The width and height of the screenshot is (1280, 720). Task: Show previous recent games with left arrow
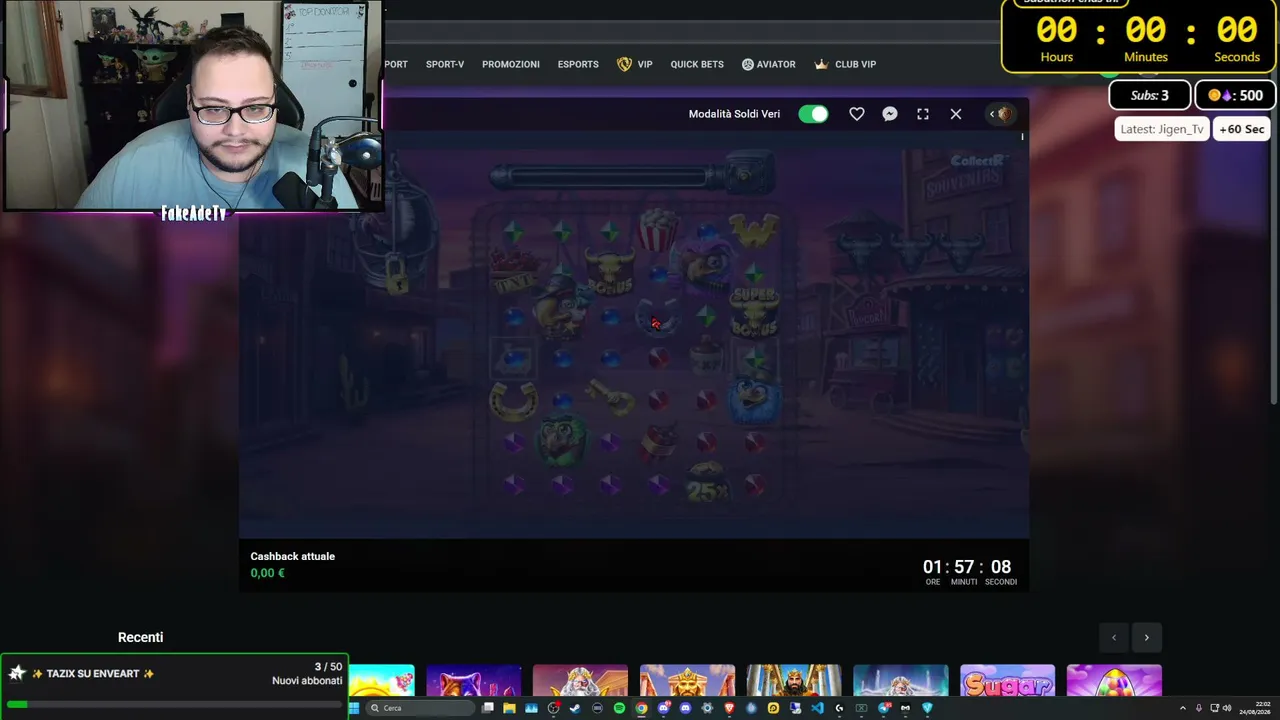click(x=1114, y=637)
